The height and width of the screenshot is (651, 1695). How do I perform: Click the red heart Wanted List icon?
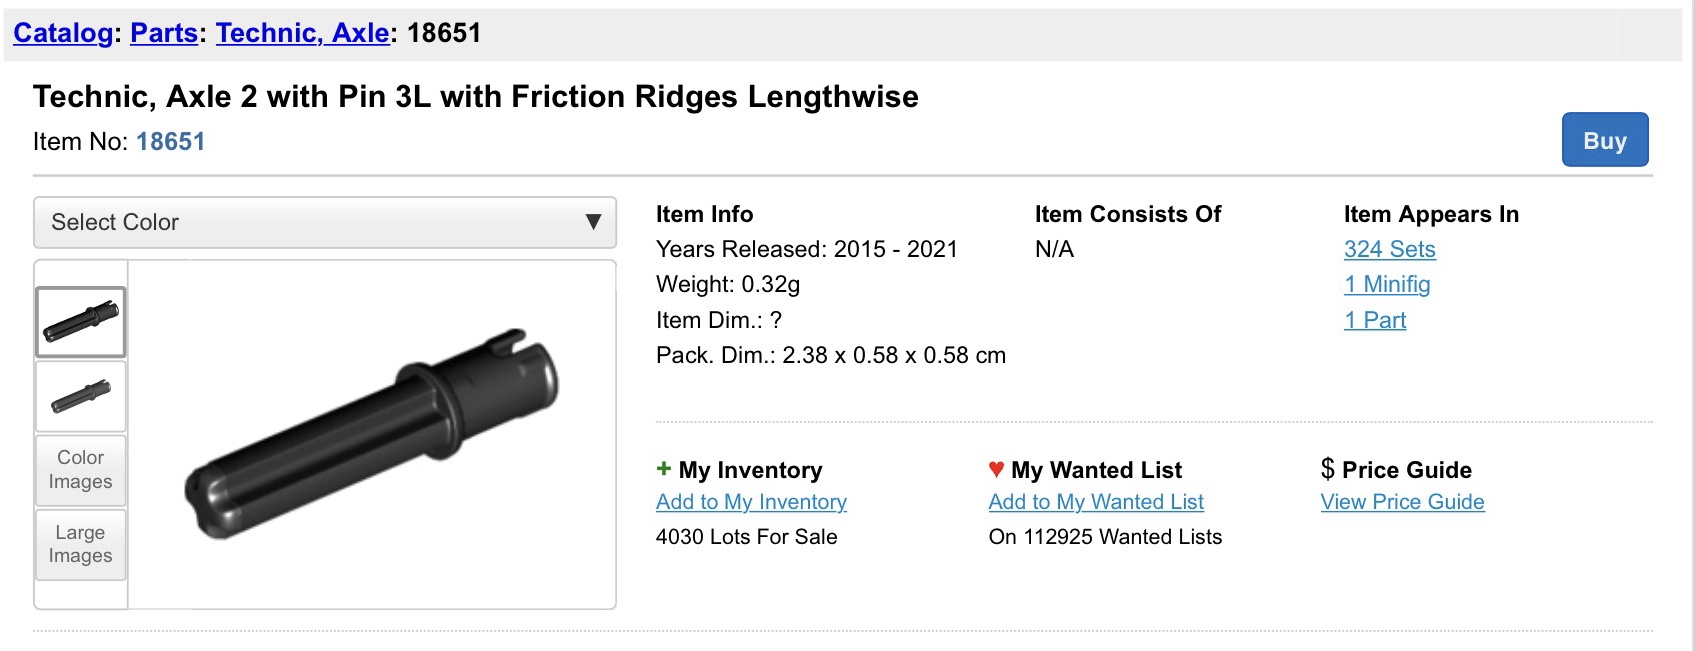coord(996,469)
